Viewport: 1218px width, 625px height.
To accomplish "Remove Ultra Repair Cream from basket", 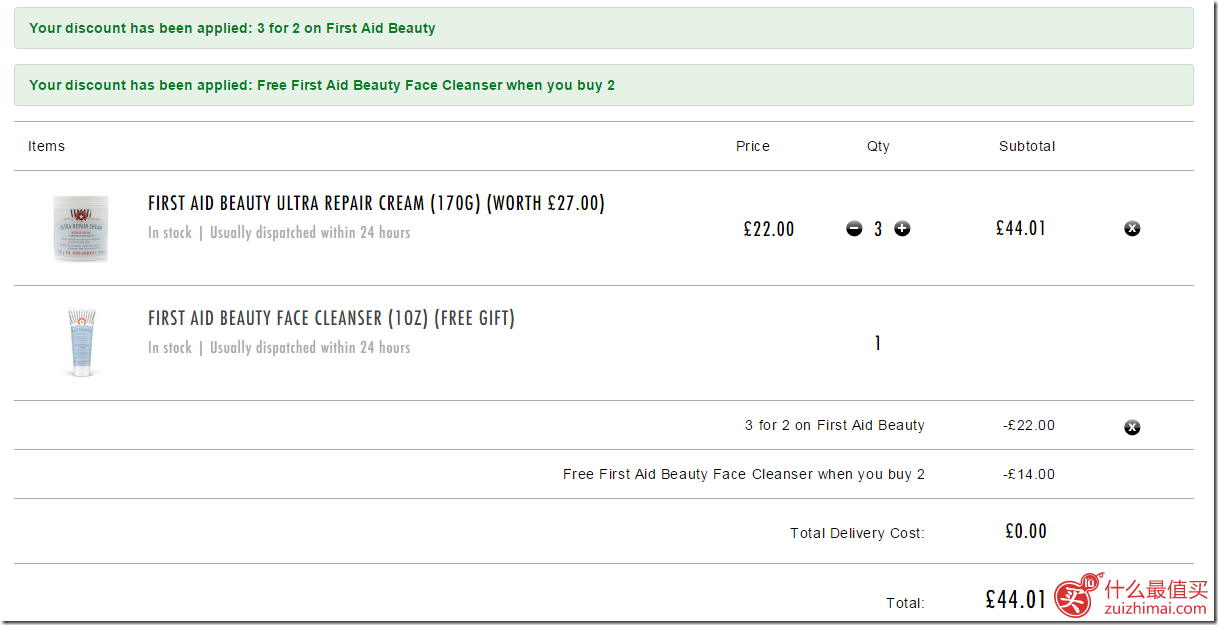I will point(1132,229).
